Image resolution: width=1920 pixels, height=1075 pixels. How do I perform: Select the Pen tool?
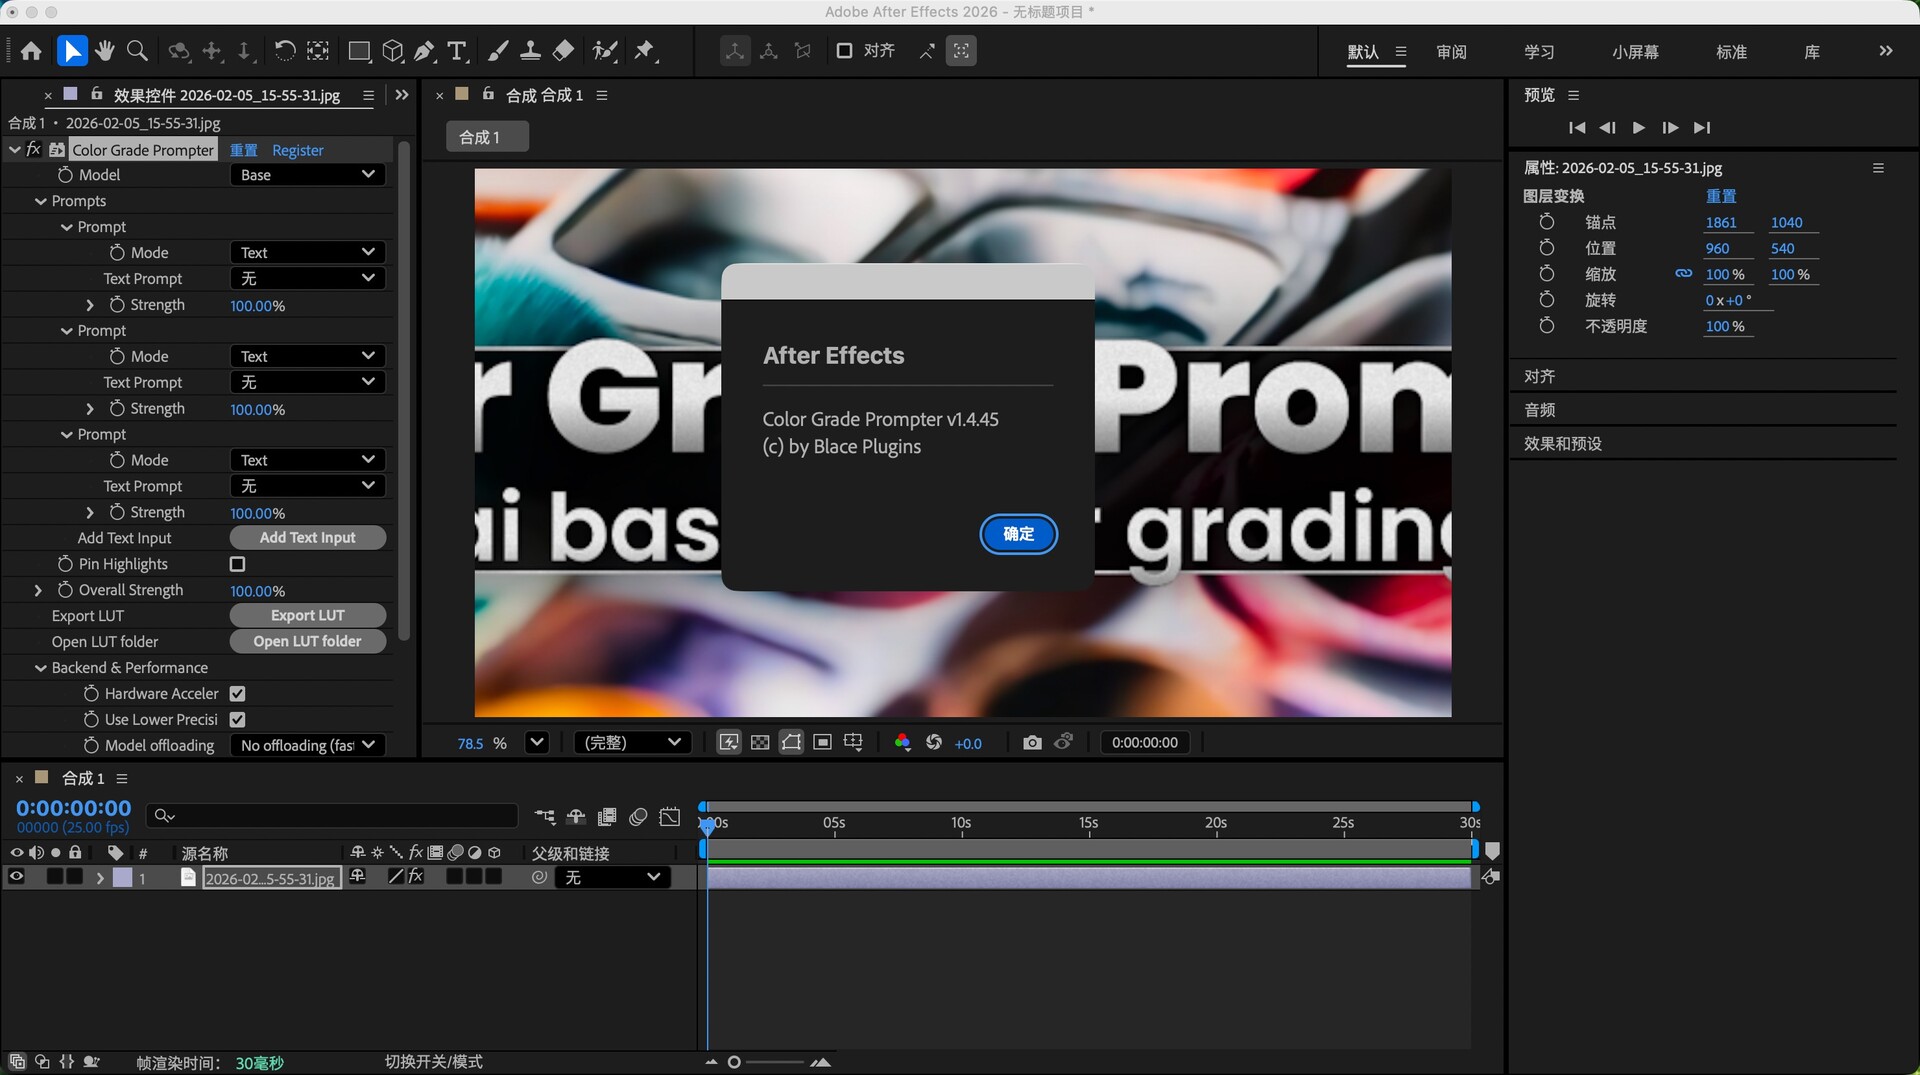pos(424,51)
